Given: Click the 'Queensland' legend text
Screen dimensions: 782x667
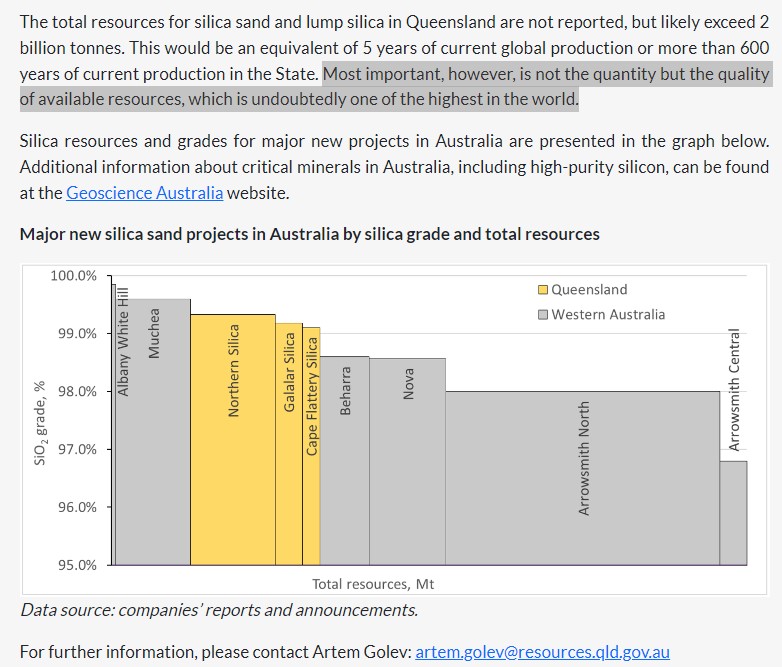Looking at the screenshot, I should pyautogui.click(x=589, y=290).
